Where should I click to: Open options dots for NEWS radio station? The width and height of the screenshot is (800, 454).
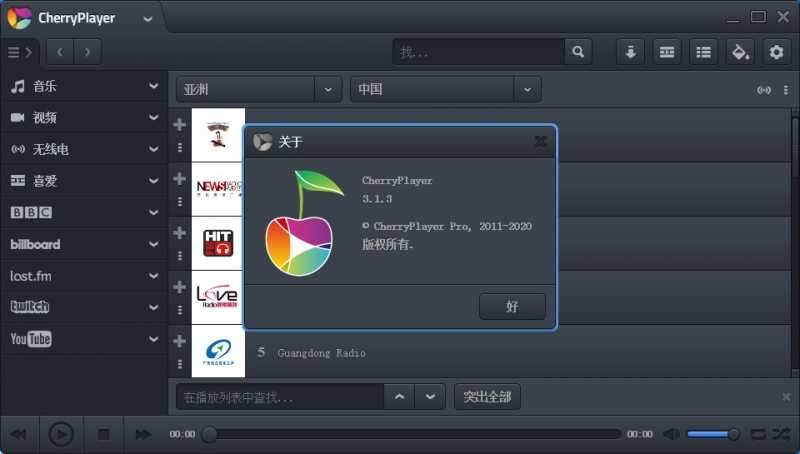pyautogui.click(x=180, y=202)
